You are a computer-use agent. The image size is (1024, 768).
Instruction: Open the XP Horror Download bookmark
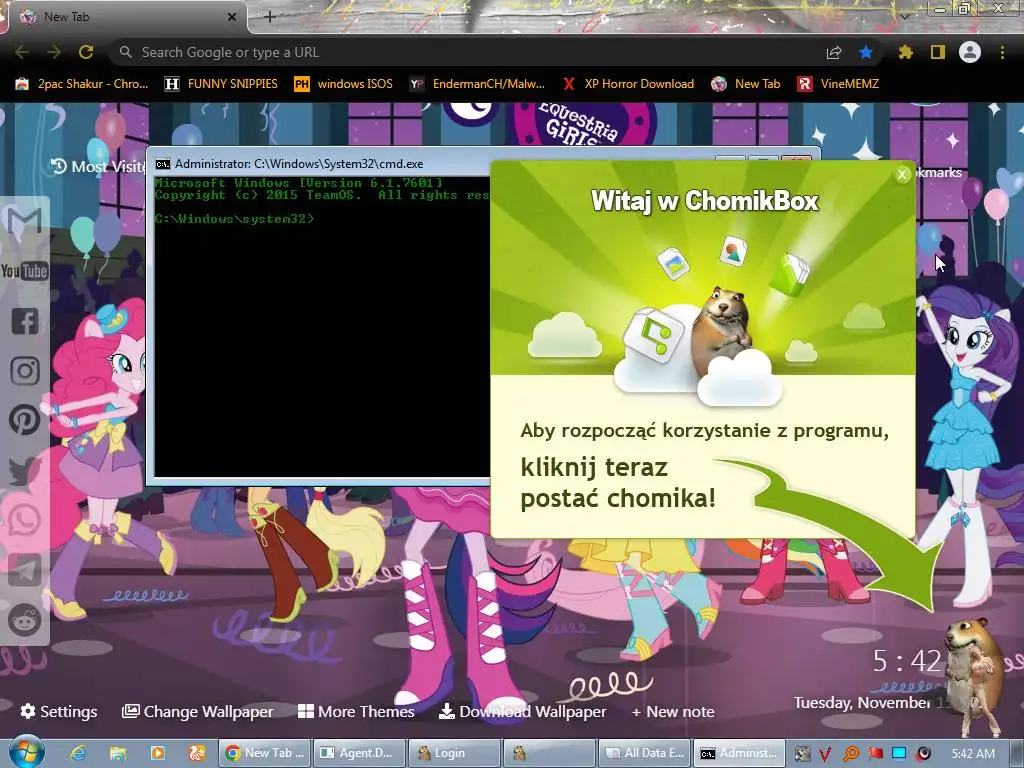tap(629, 84)
